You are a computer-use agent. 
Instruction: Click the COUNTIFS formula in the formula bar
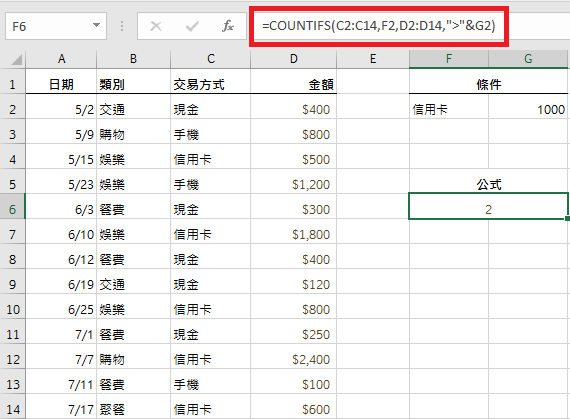tap(378, 26)
